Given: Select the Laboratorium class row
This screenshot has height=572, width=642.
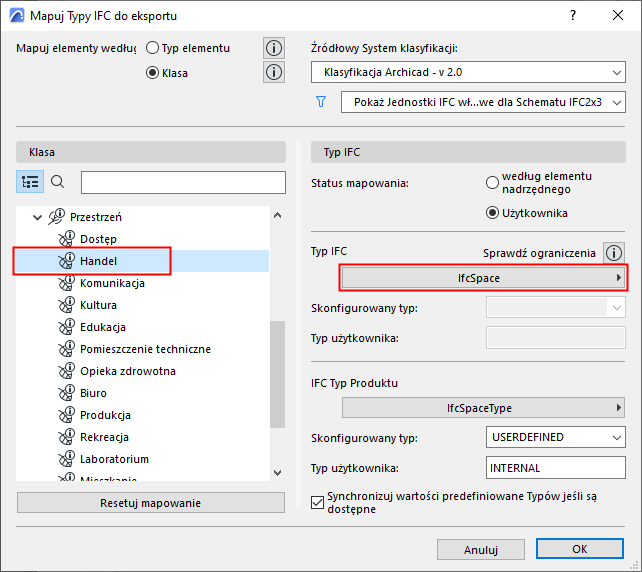Looking at the screenshot, I should pyautogui.click(x=142, y=459).
